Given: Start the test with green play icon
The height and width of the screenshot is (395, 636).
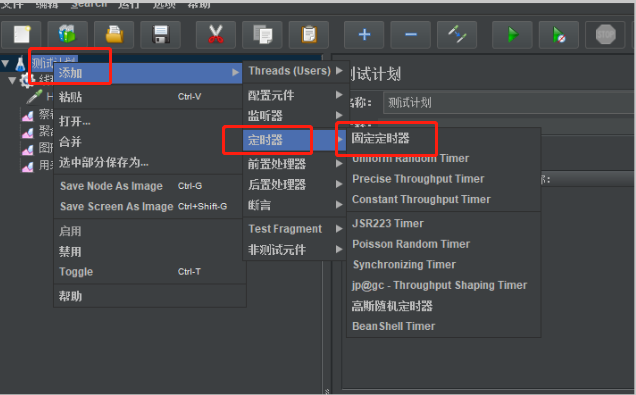Looking at the screenshot, I should (512, 34).
